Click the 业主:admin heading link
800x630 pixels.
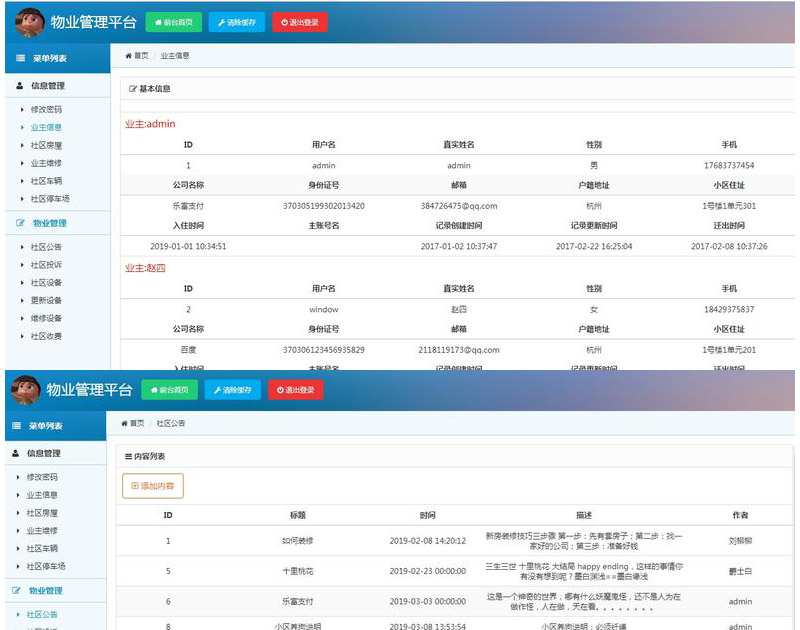point(149,124)
